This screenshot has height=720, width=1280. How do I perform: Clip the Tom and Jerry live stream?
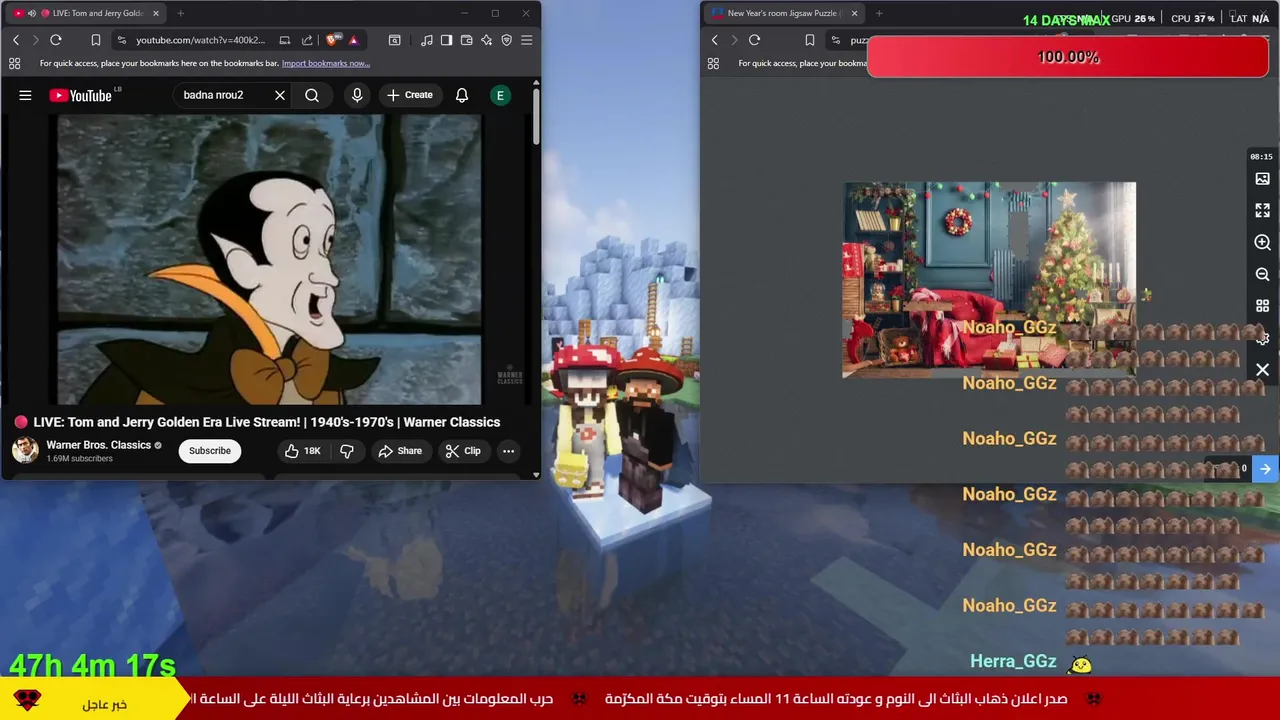click(463, 451)
